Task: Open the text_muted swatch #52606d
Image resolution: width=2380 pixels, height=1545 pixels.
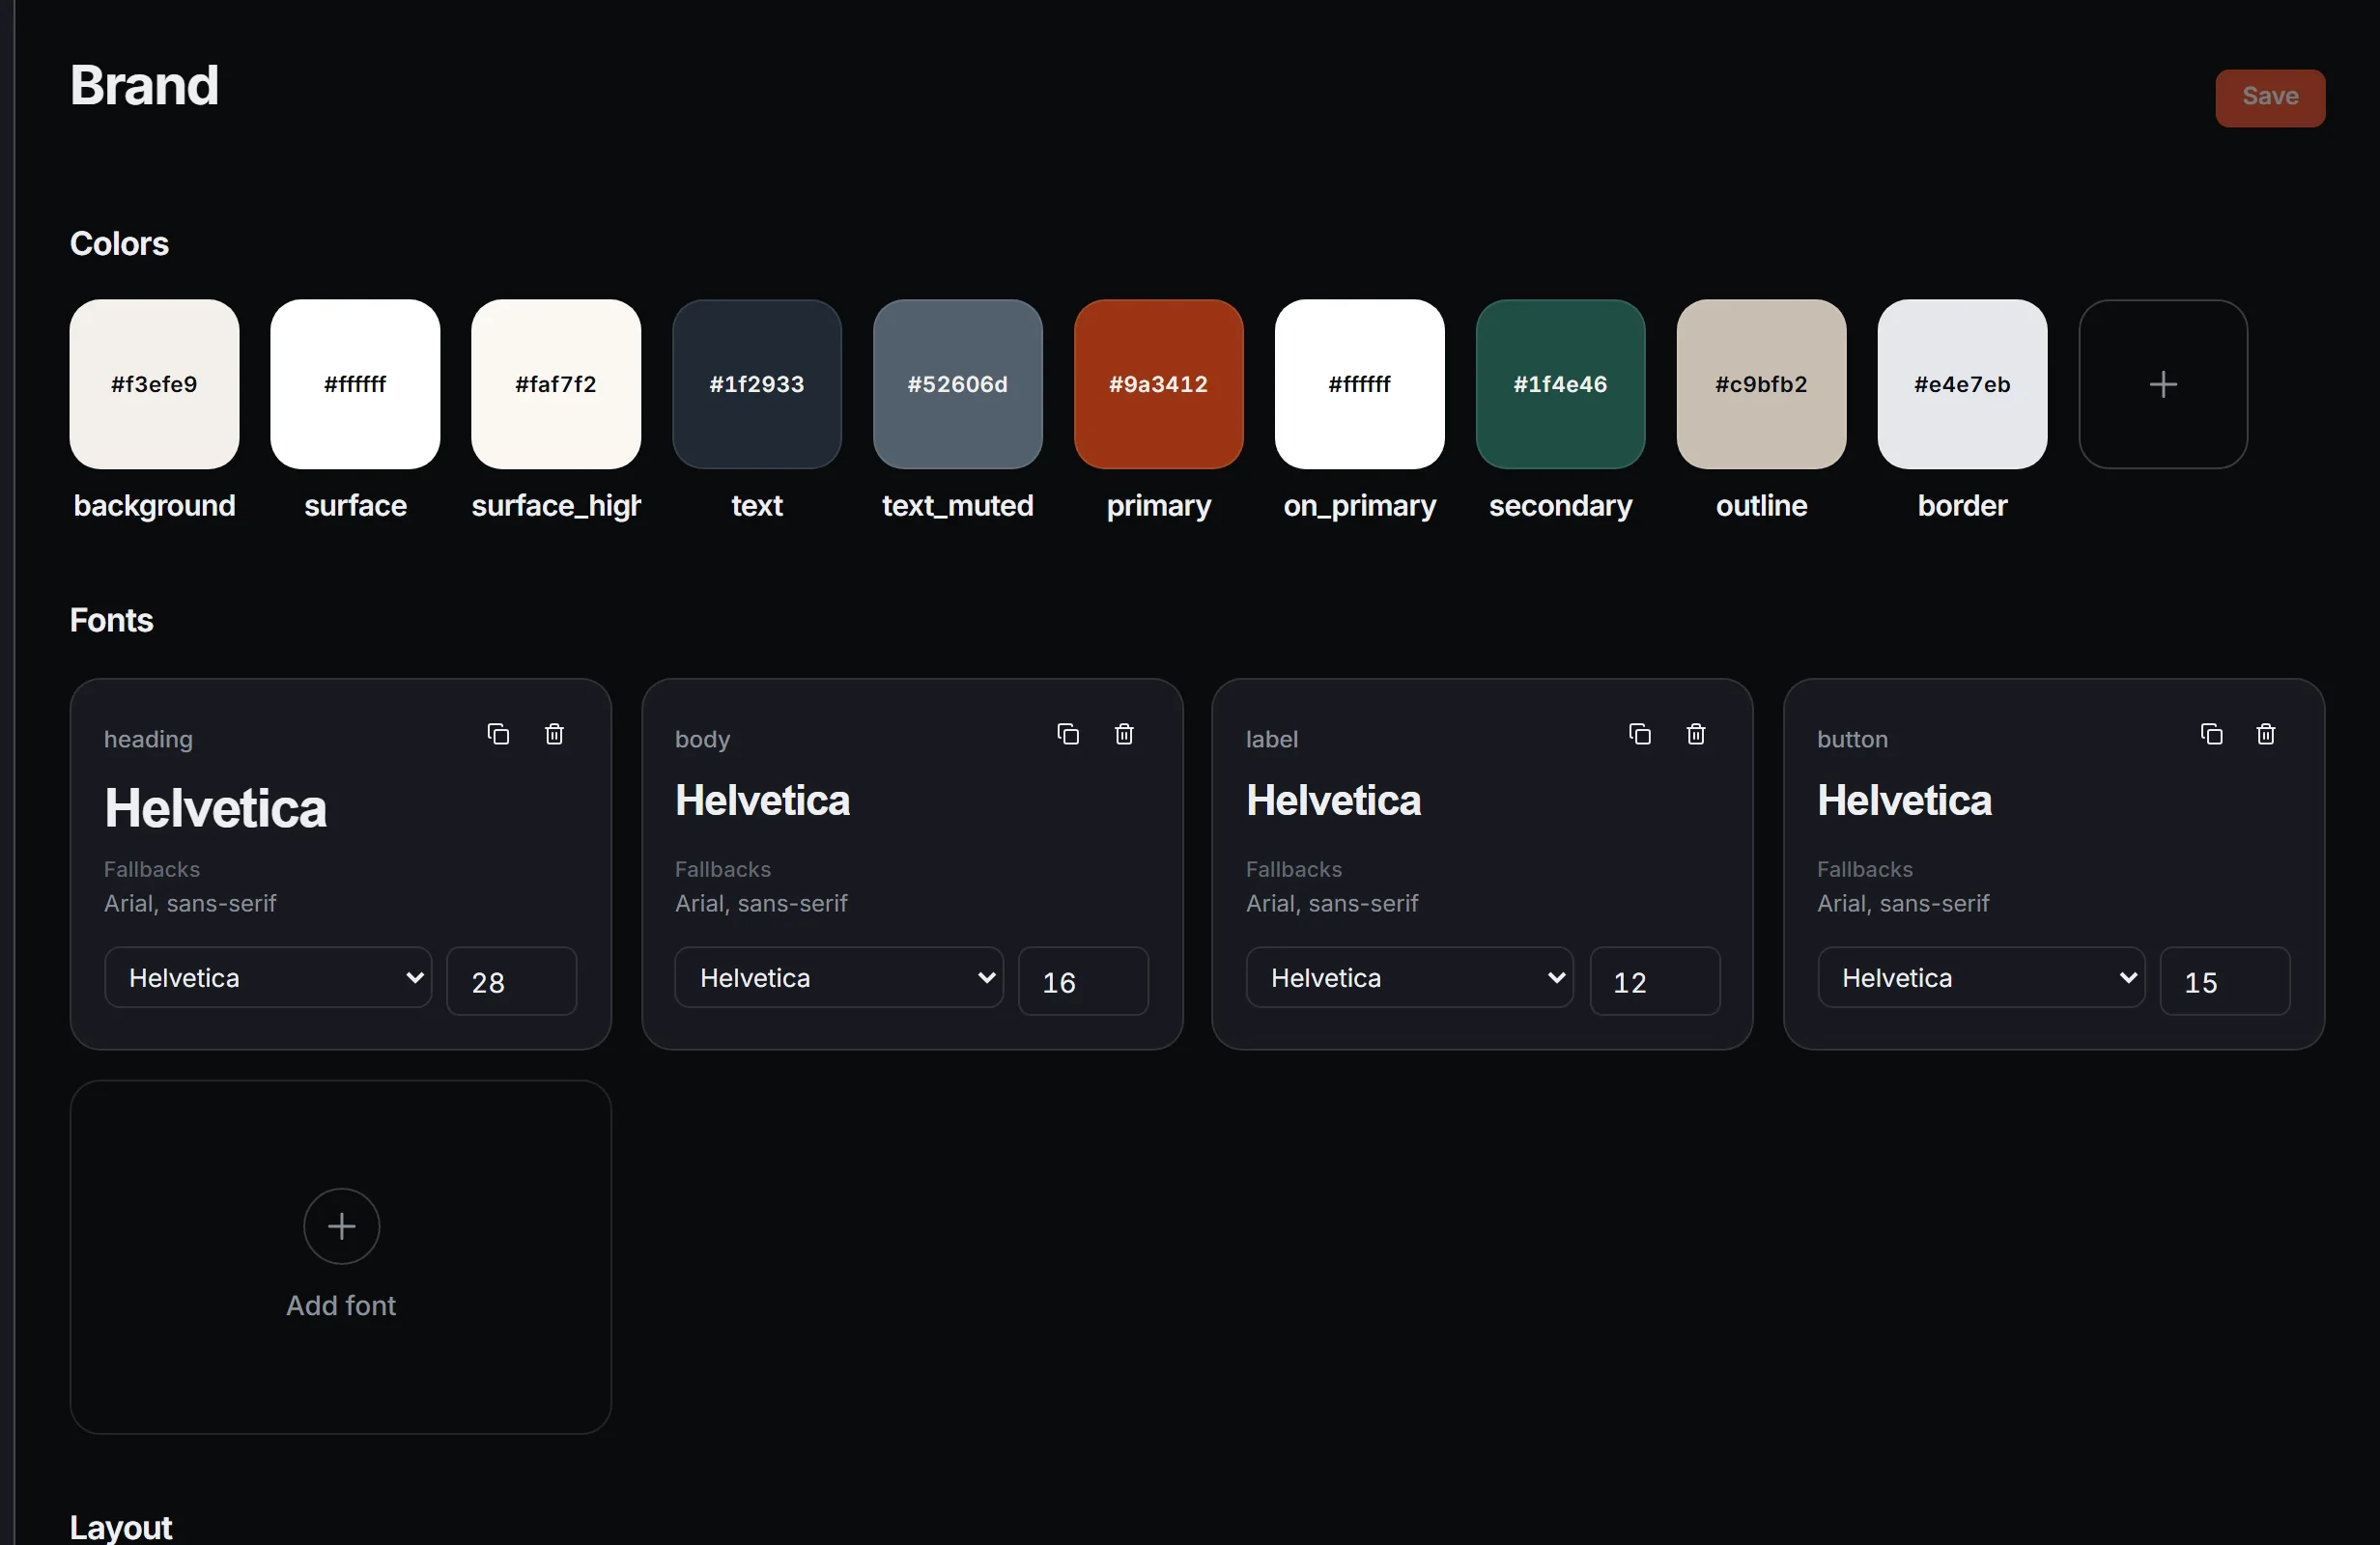Action: (958, 384)
